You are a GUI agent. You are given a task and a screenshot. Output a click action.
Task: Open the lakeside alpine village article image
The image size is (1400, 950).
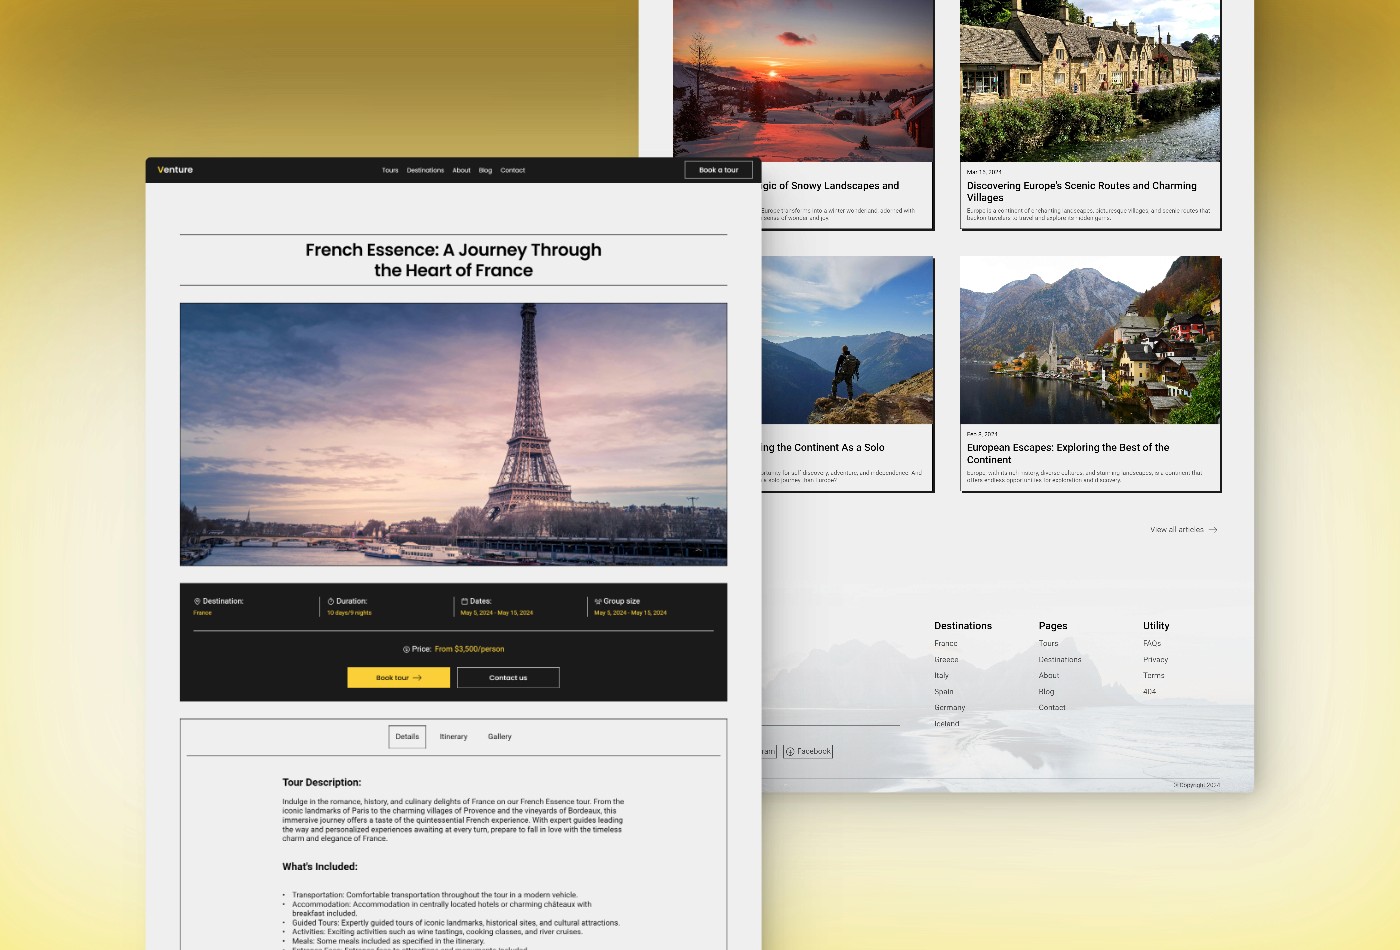click(1090, 340)
